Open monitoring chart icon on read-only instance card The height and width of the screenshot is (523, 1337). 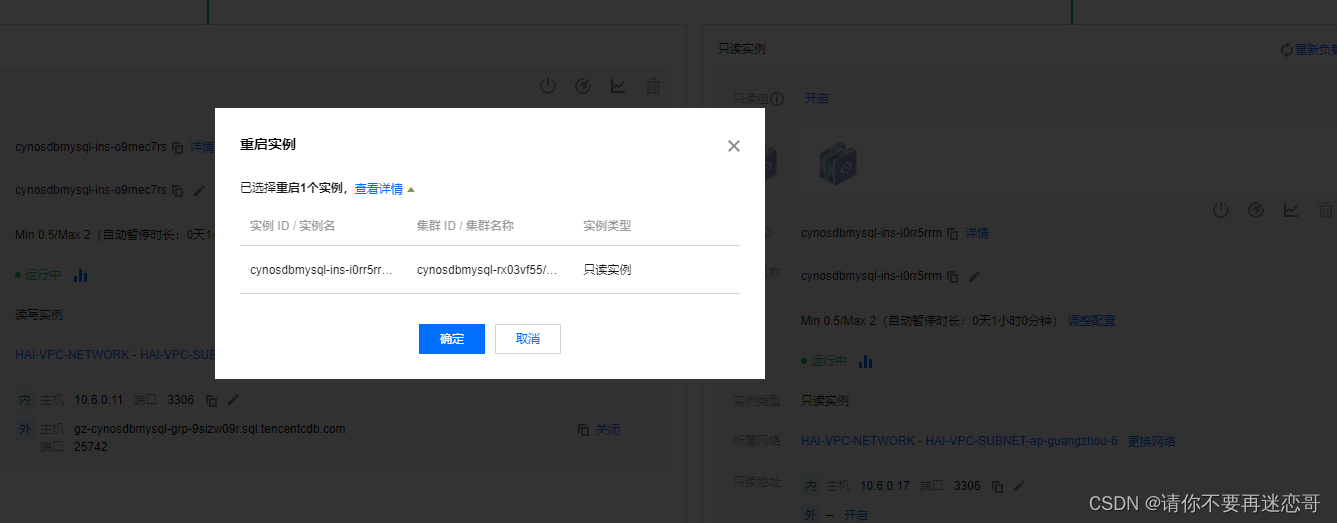point(1291,210)
